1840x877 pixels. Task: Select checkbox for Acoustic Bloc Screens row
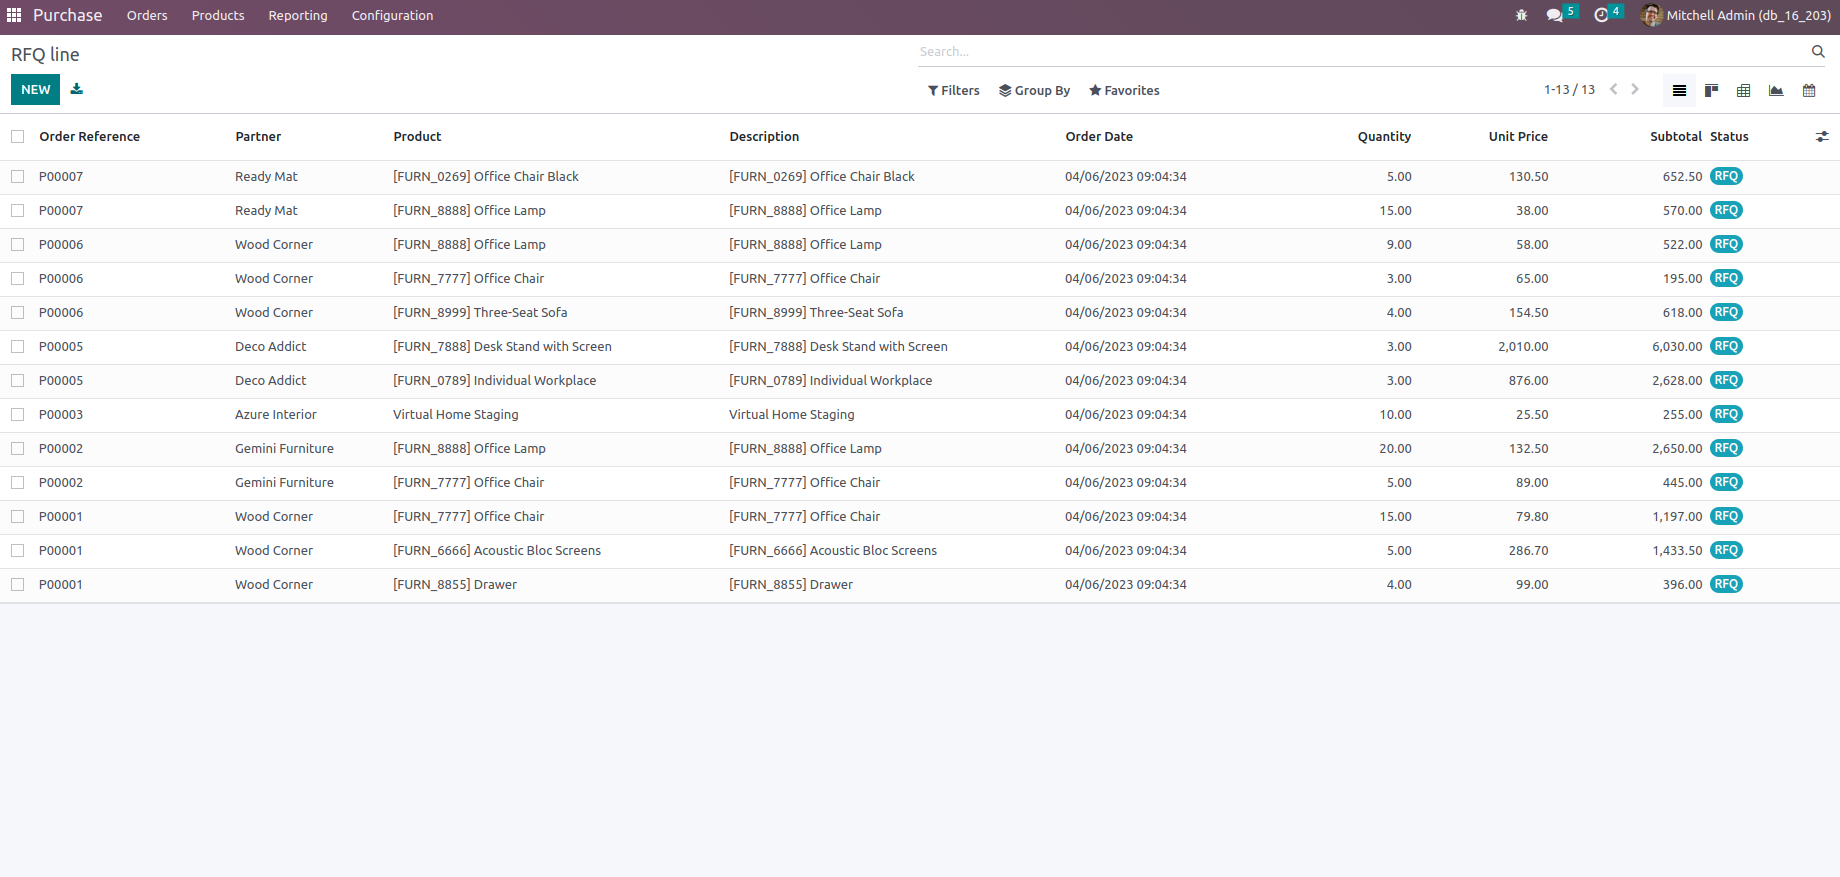click(18, 551)
